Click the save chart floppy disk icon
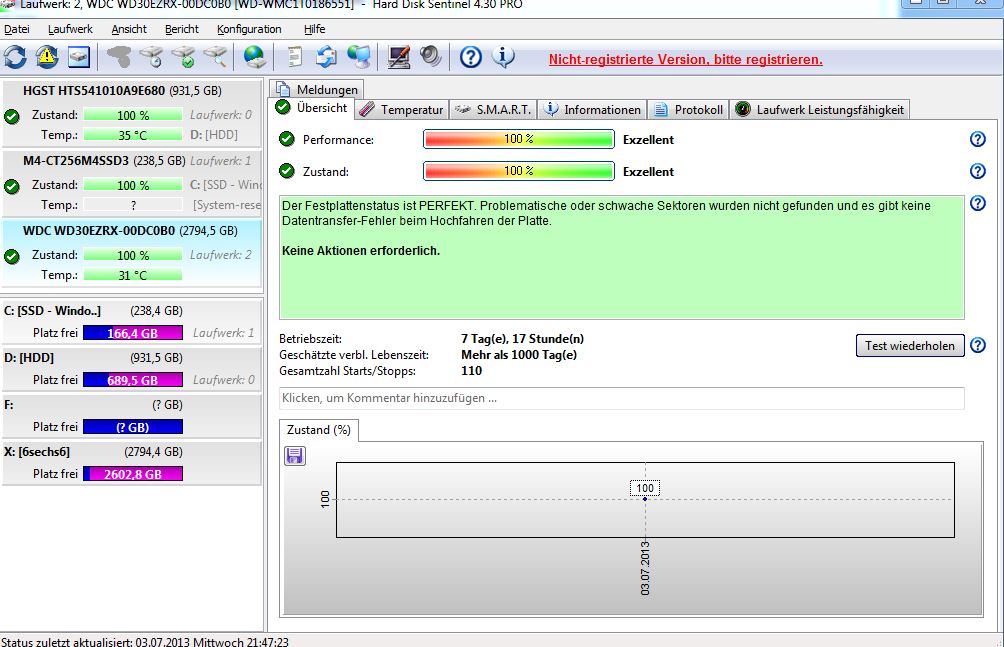 295,455
